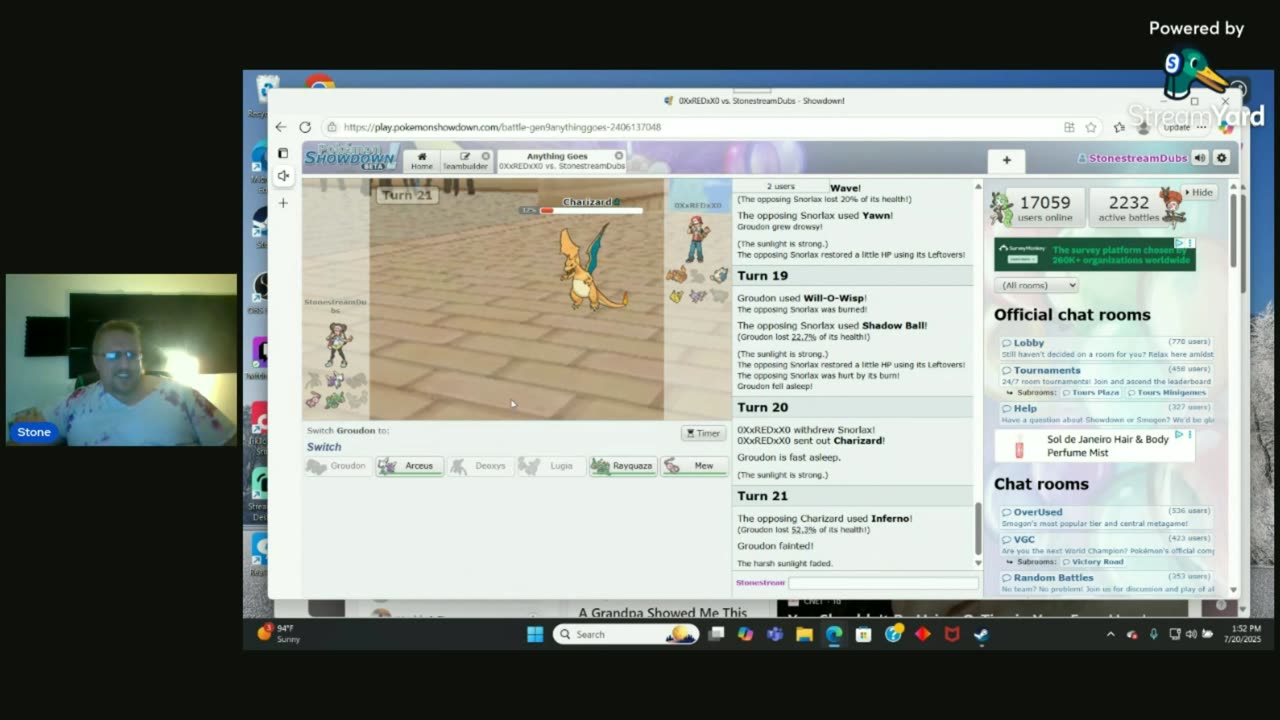This screenshot has width=1280, height=720.
Task: Open the Edge sidebar tab actions icon
Action: click(283, 153)
